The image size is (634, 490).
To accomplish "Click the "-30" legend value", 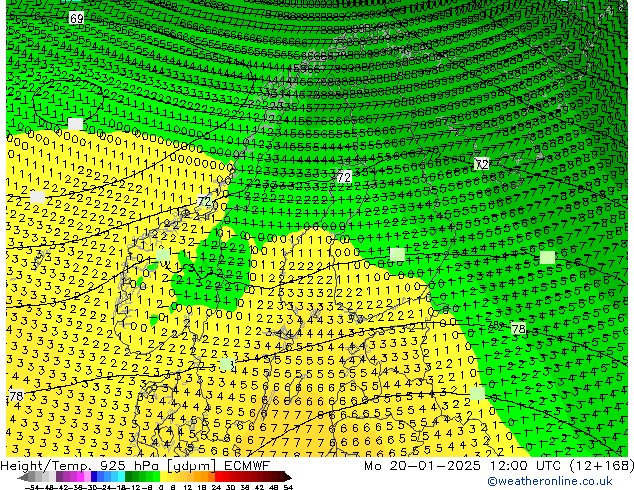I will 90,487.
